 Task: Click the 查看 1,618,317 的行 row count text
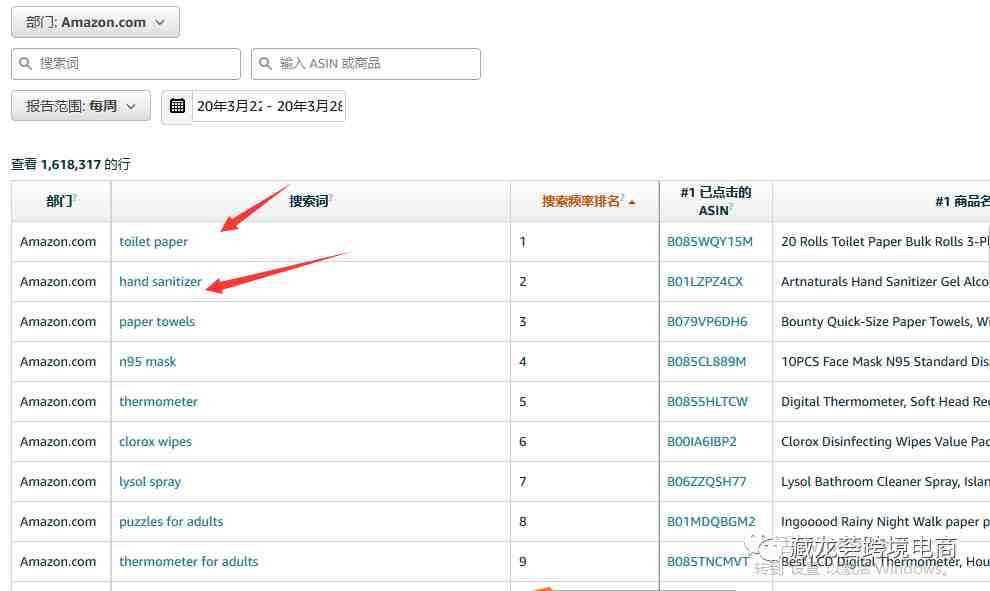[71, 165]
